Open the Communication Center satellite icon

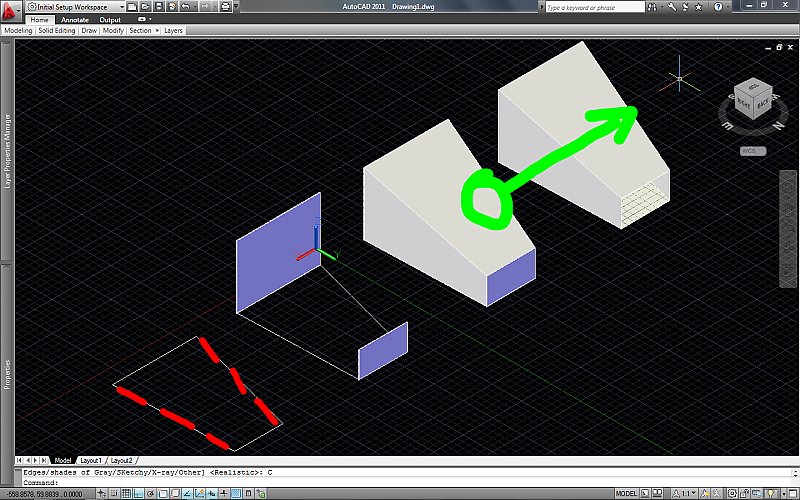(685, 7)
